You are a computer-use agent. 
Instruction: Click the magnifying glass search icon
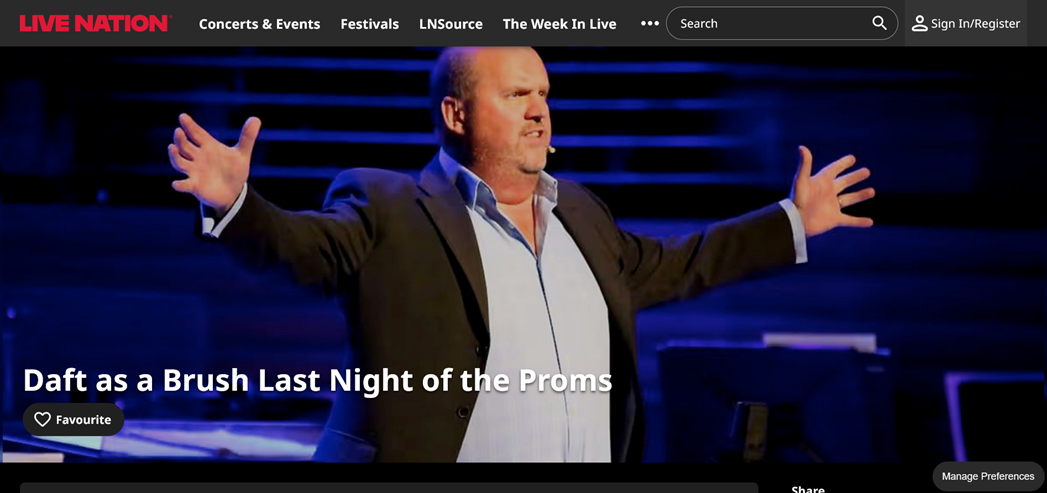pyautogui.click(x=879, y=23)
